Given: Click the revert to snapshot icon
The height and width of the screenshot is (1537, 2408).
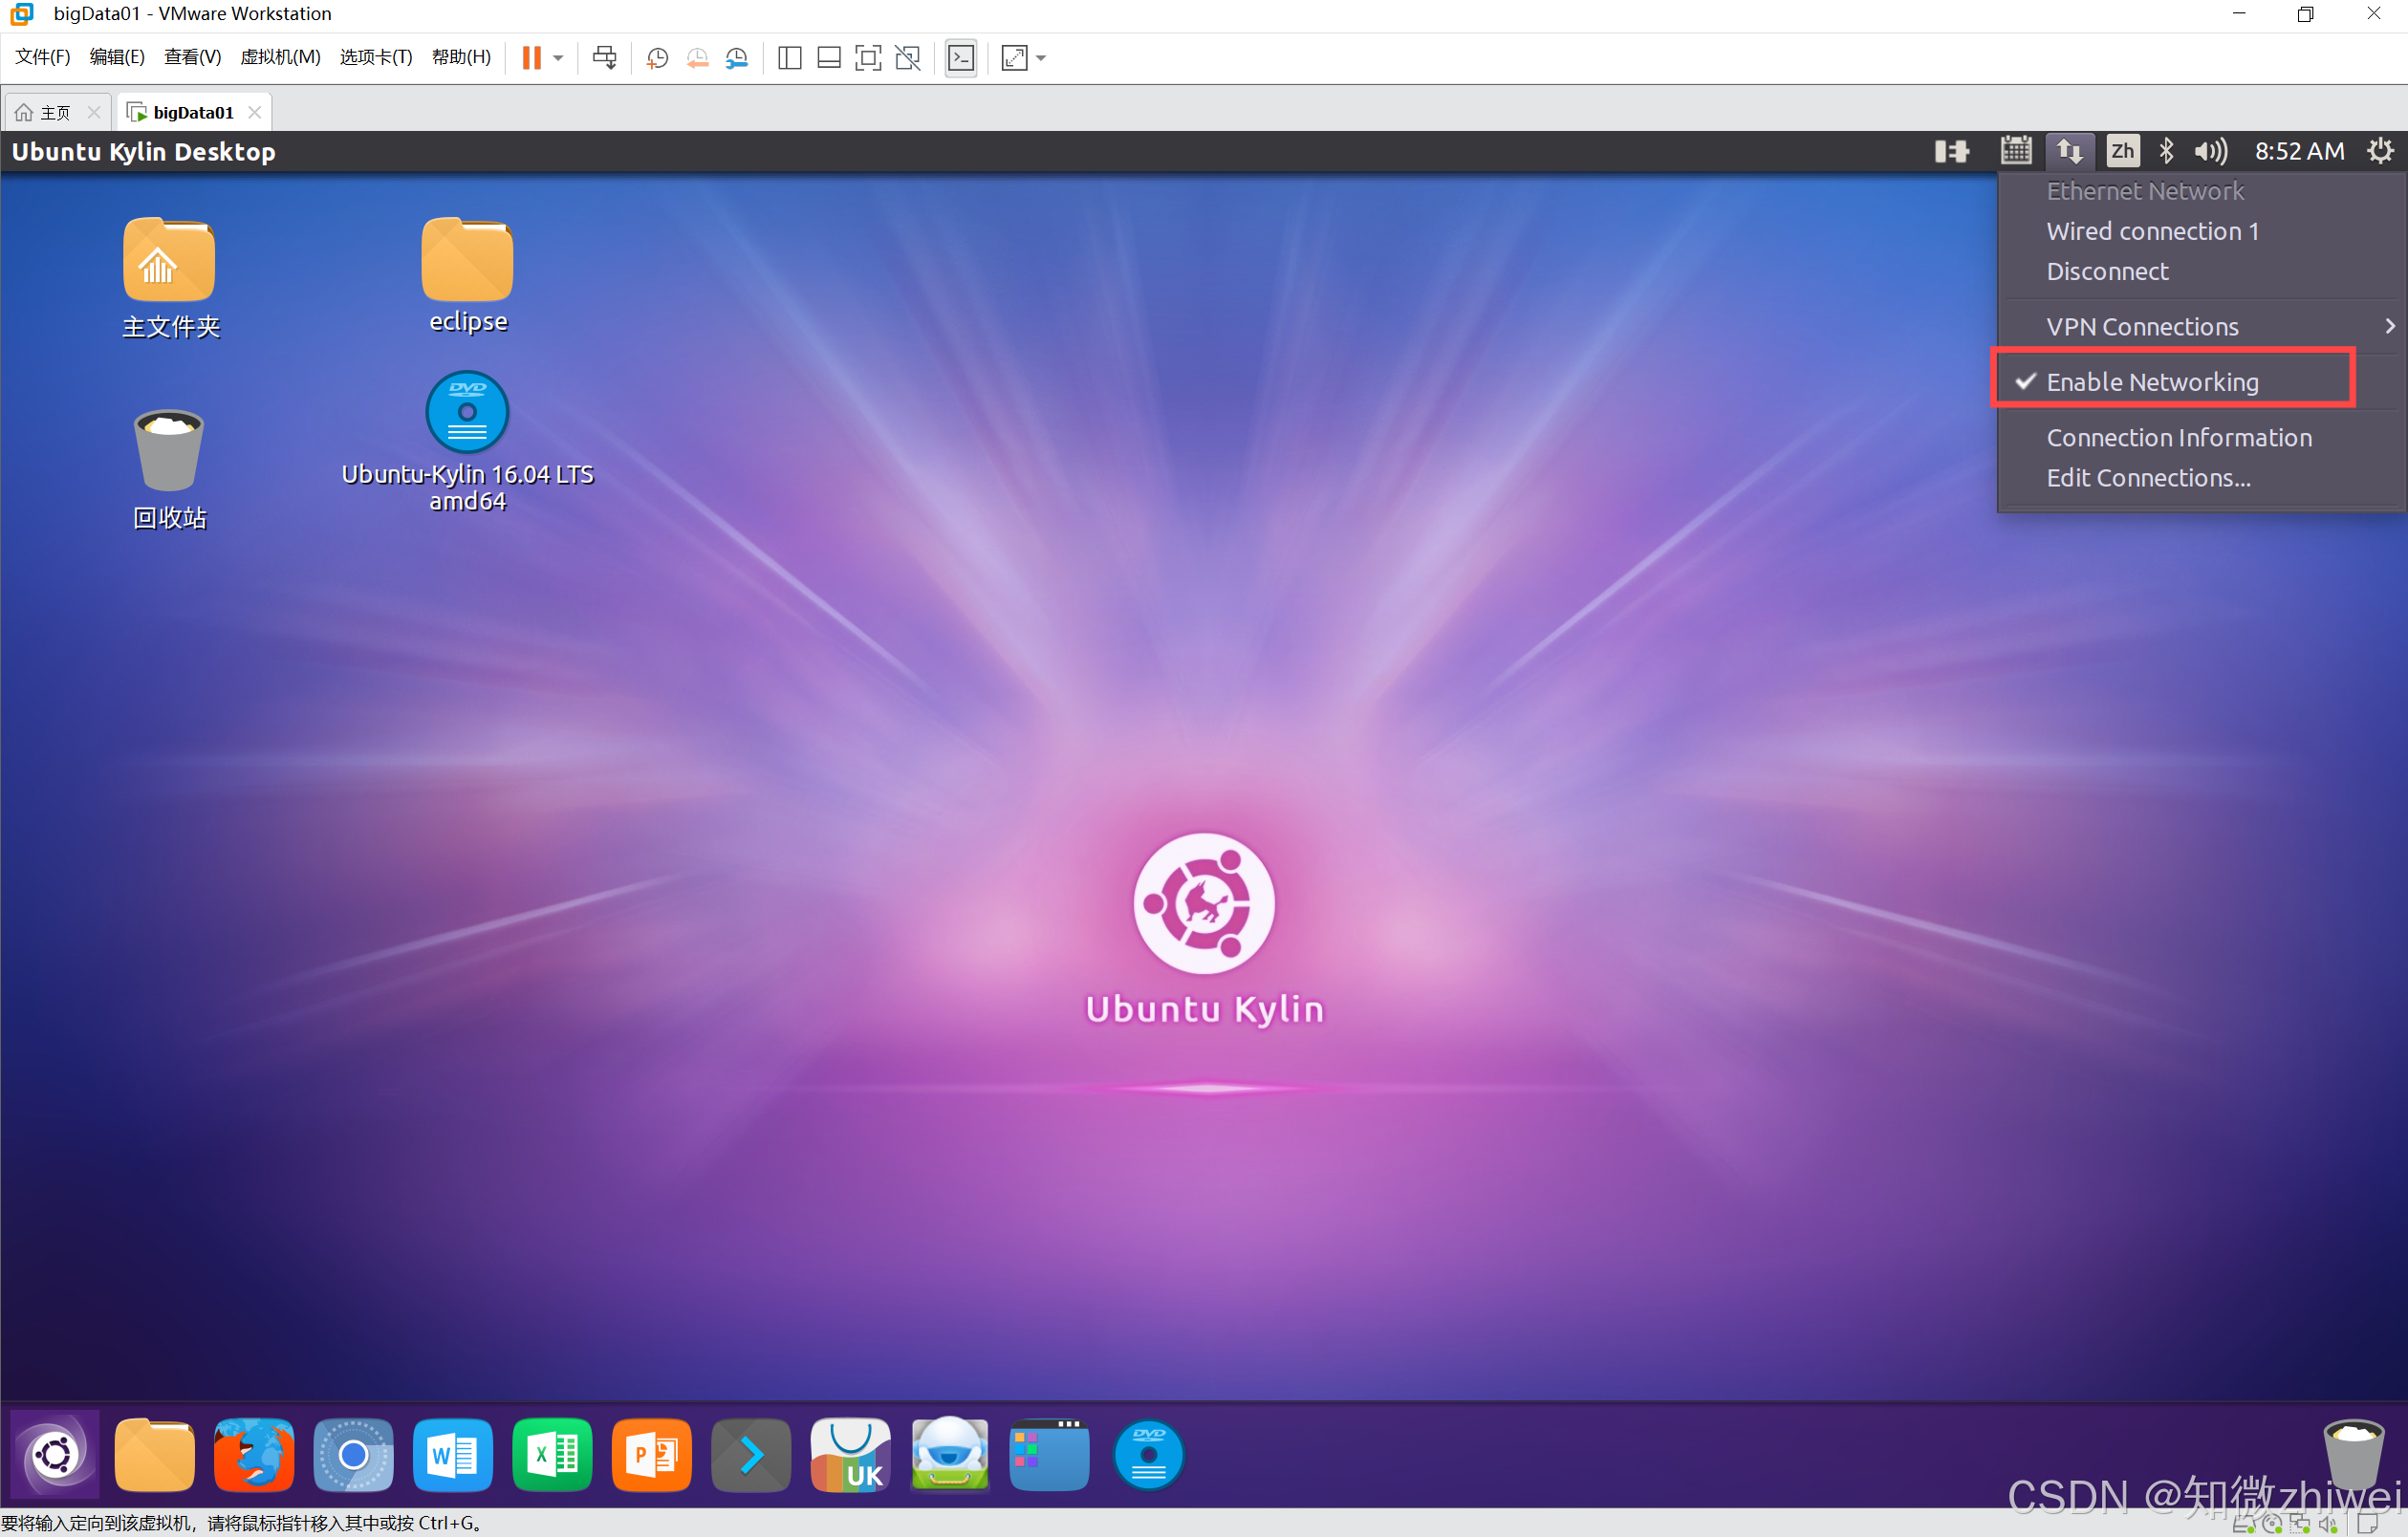Looking at the screenshot, I should click(697, 58).
